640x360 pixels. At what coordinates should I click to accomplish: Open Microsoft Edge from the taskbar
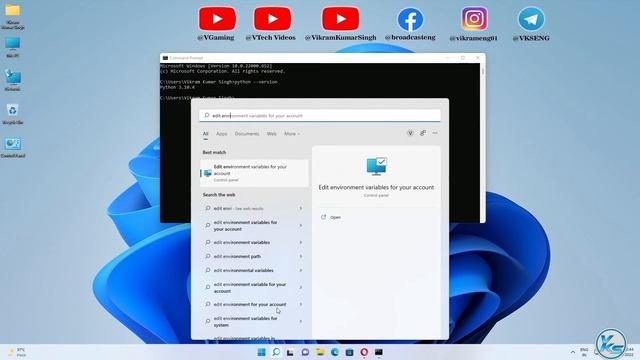335,352
